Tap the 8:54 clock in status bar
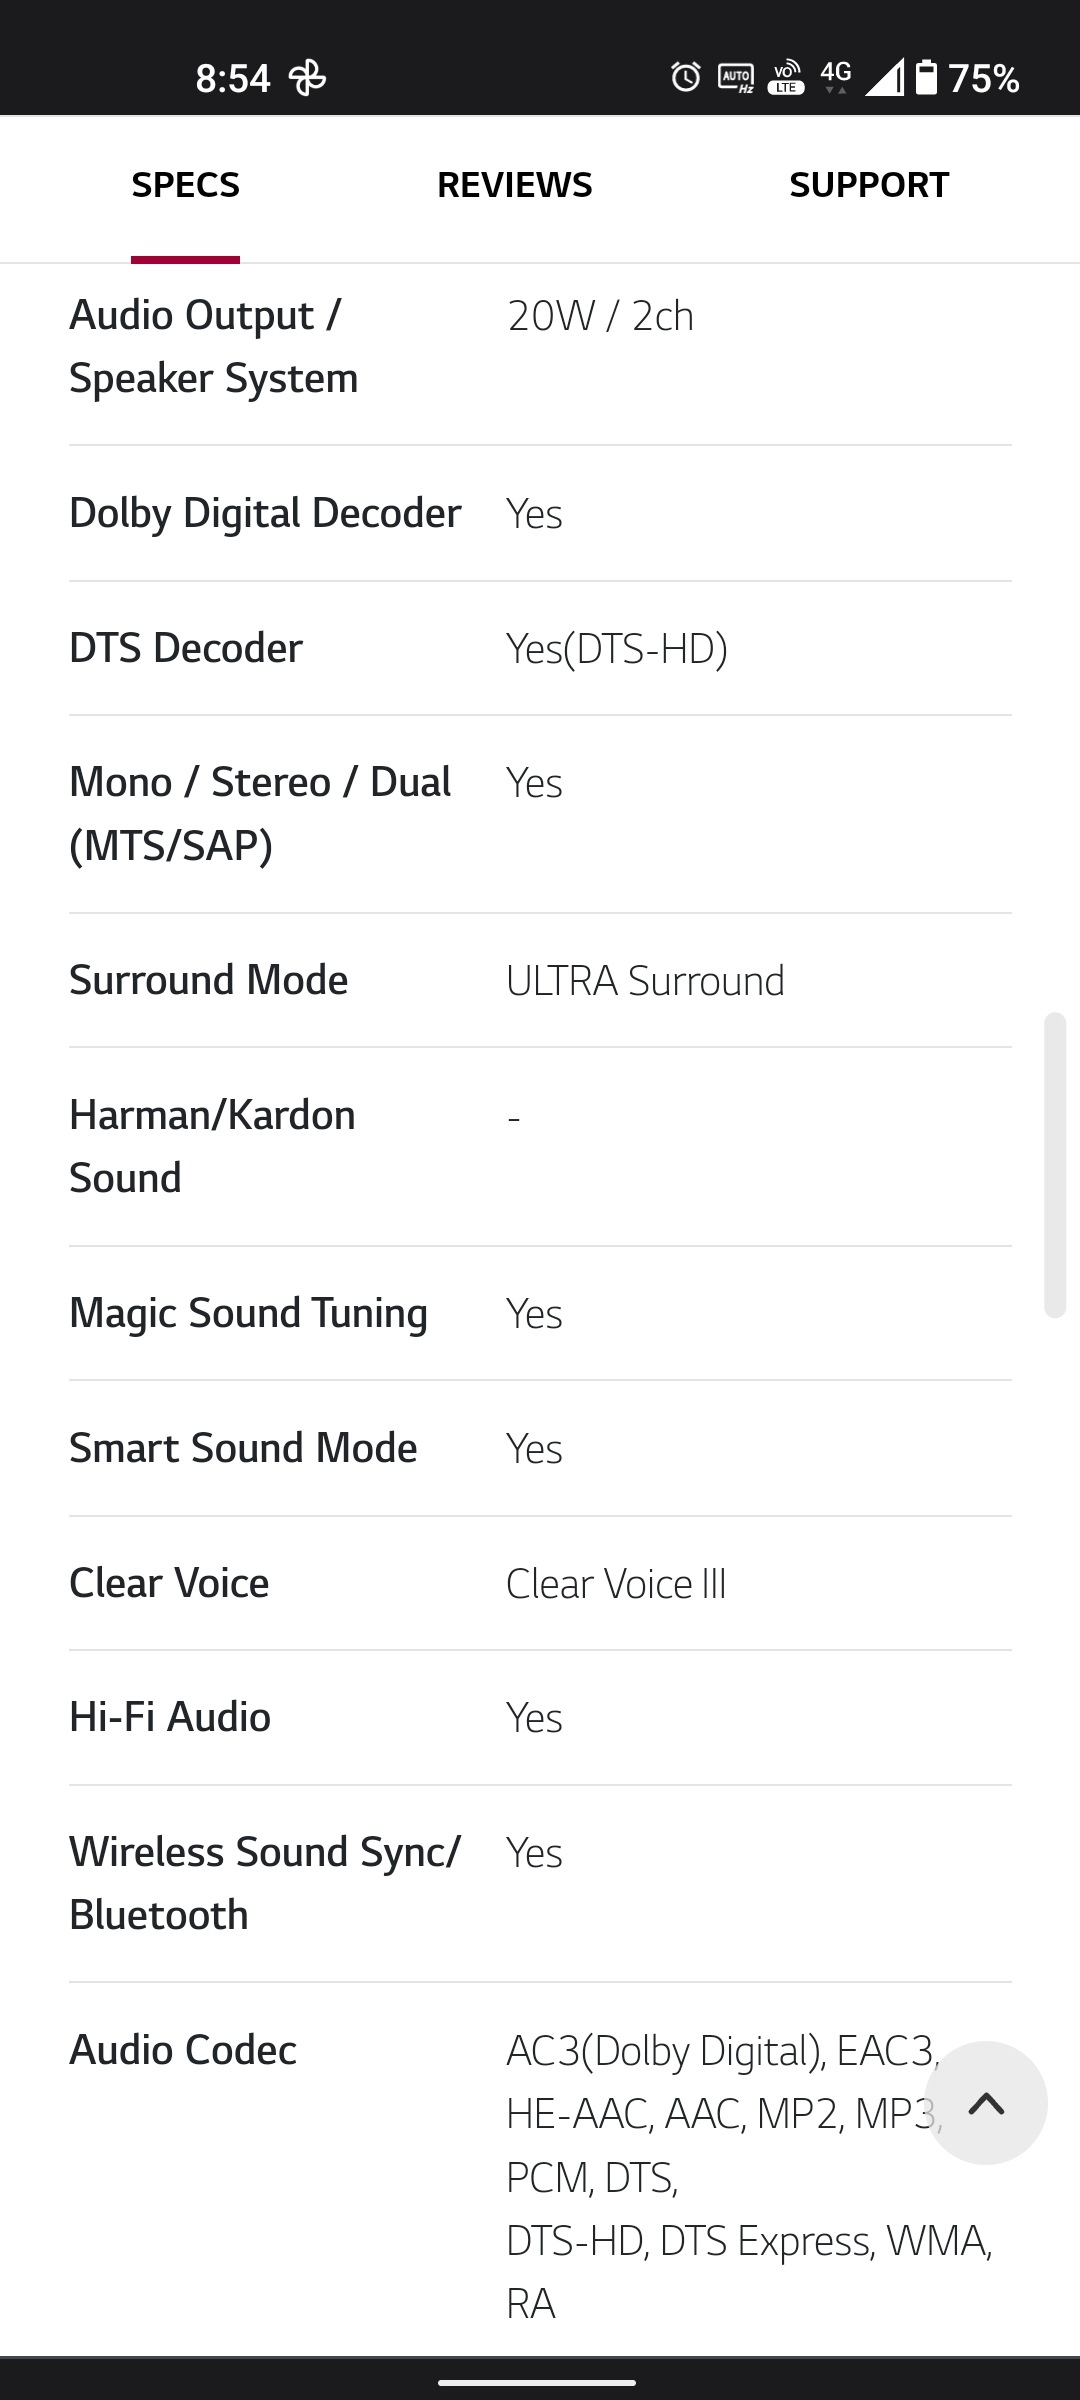 tap(232, 78)
